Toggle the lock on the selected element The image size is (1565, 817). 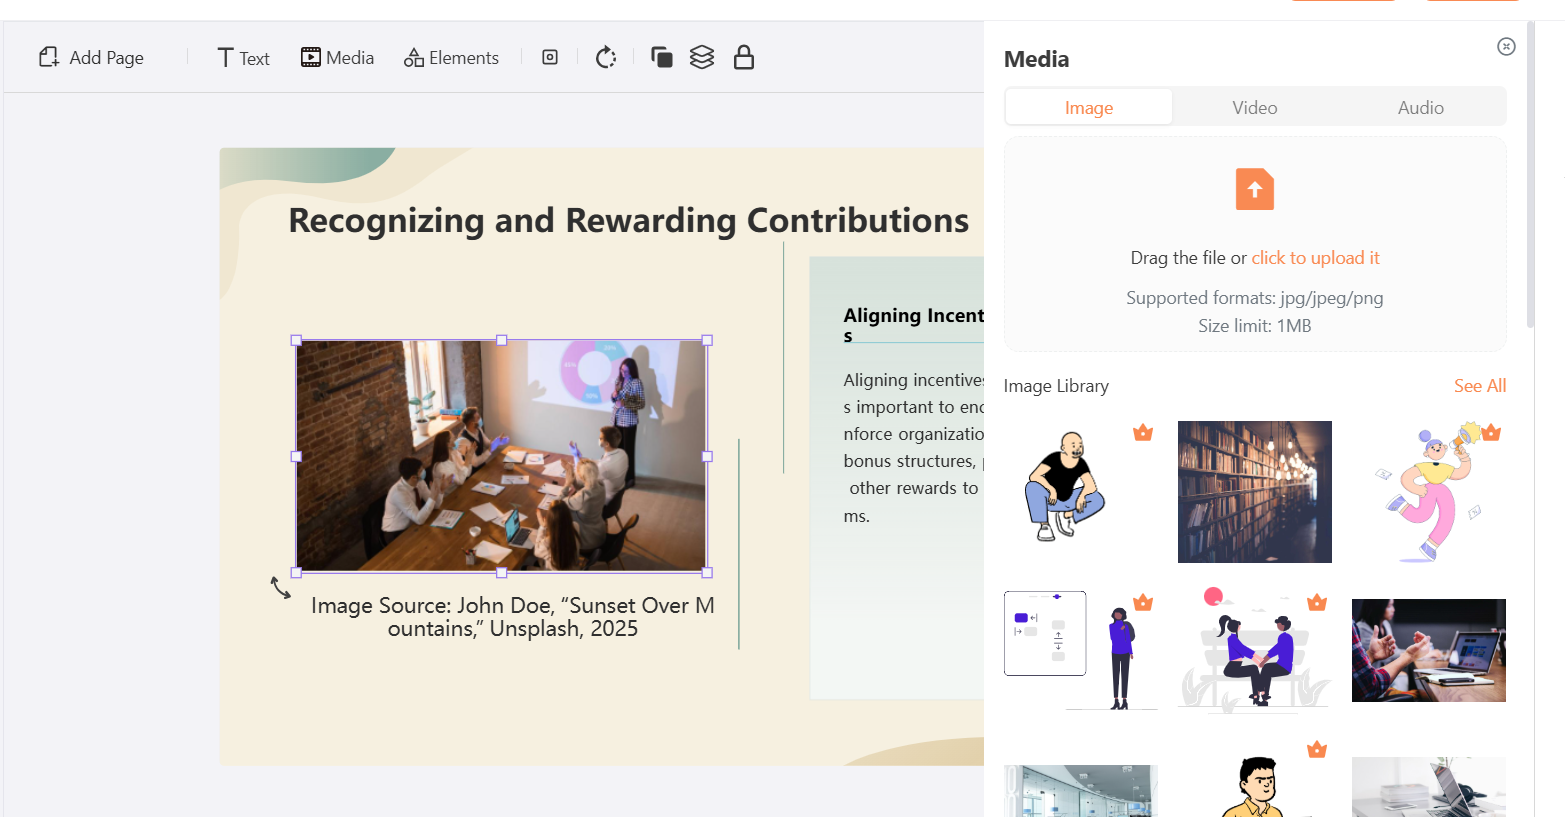coord(743,57)
